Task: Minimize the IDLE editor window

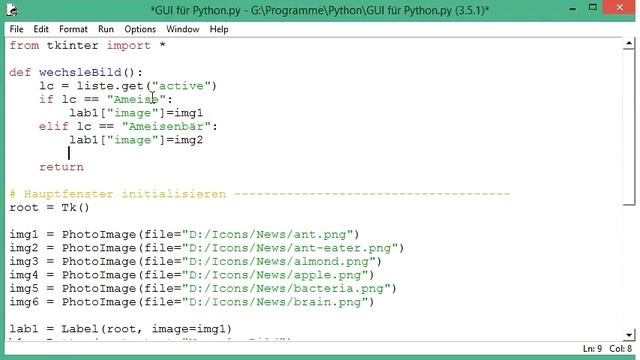Action: pos(573,9)
